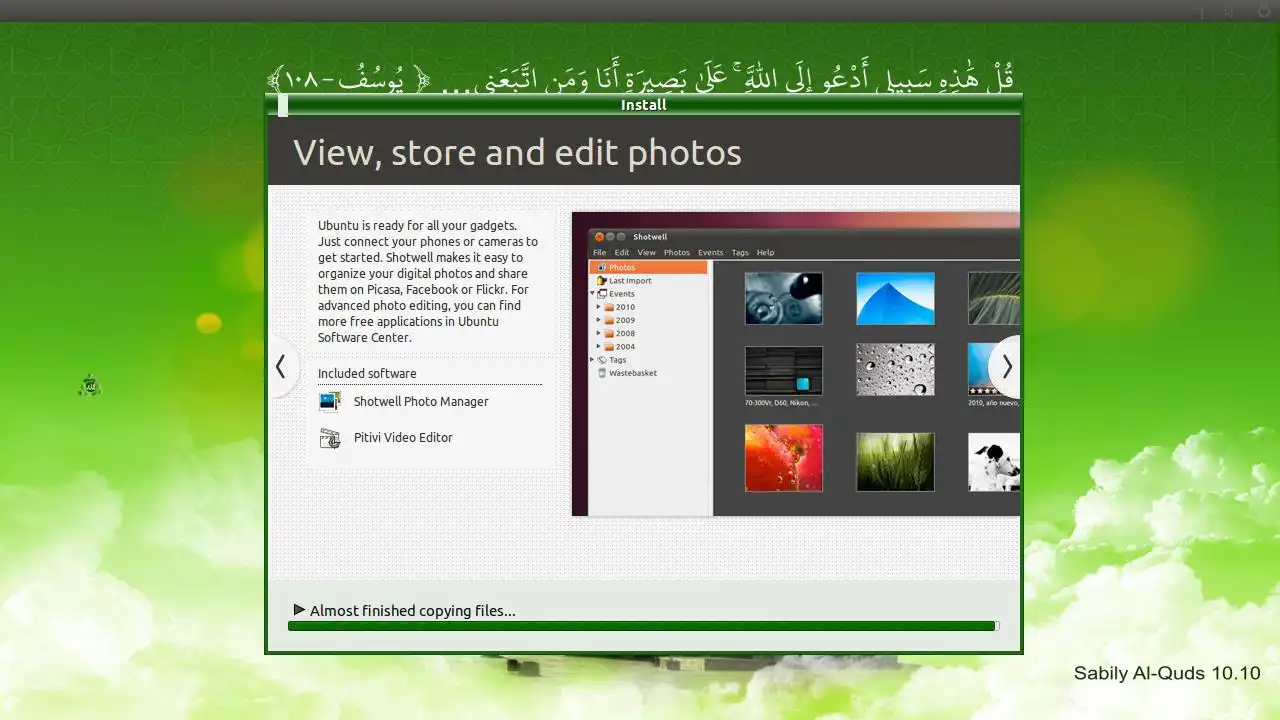Expand the 2008 events folder arrow
Image resolution: width=1280 pixels, height=720 pixels.
599,333
